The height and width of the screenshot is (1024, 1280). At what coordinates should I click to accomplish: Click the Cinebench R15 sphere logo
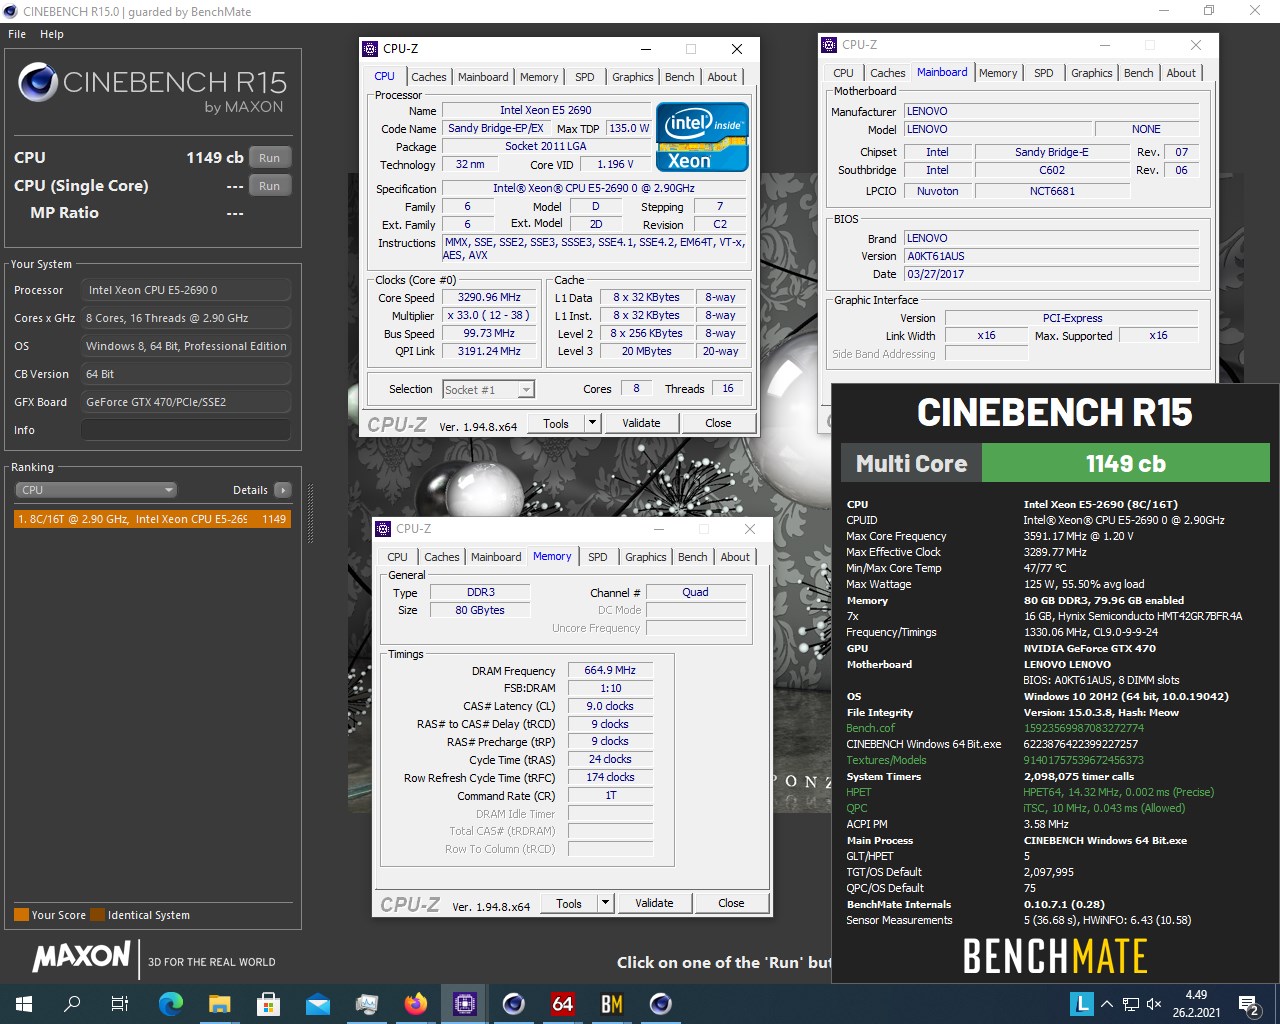[x=37, y=82]
